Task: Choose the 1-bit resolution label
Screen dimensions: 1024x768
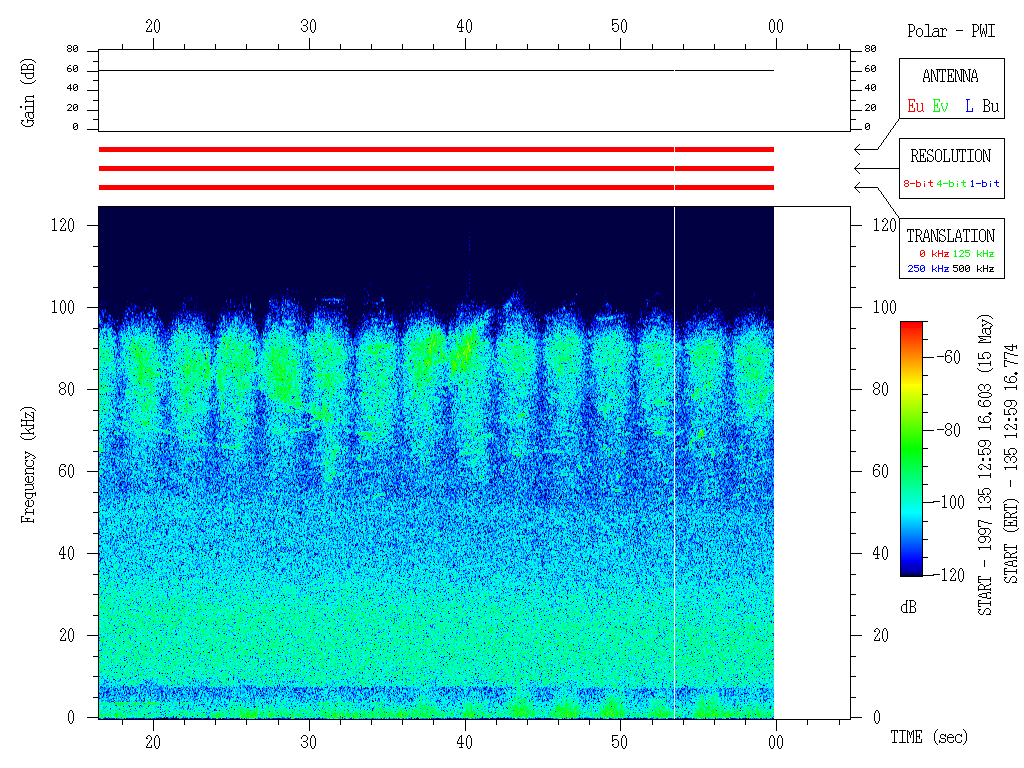Action: tap(984, 184)
